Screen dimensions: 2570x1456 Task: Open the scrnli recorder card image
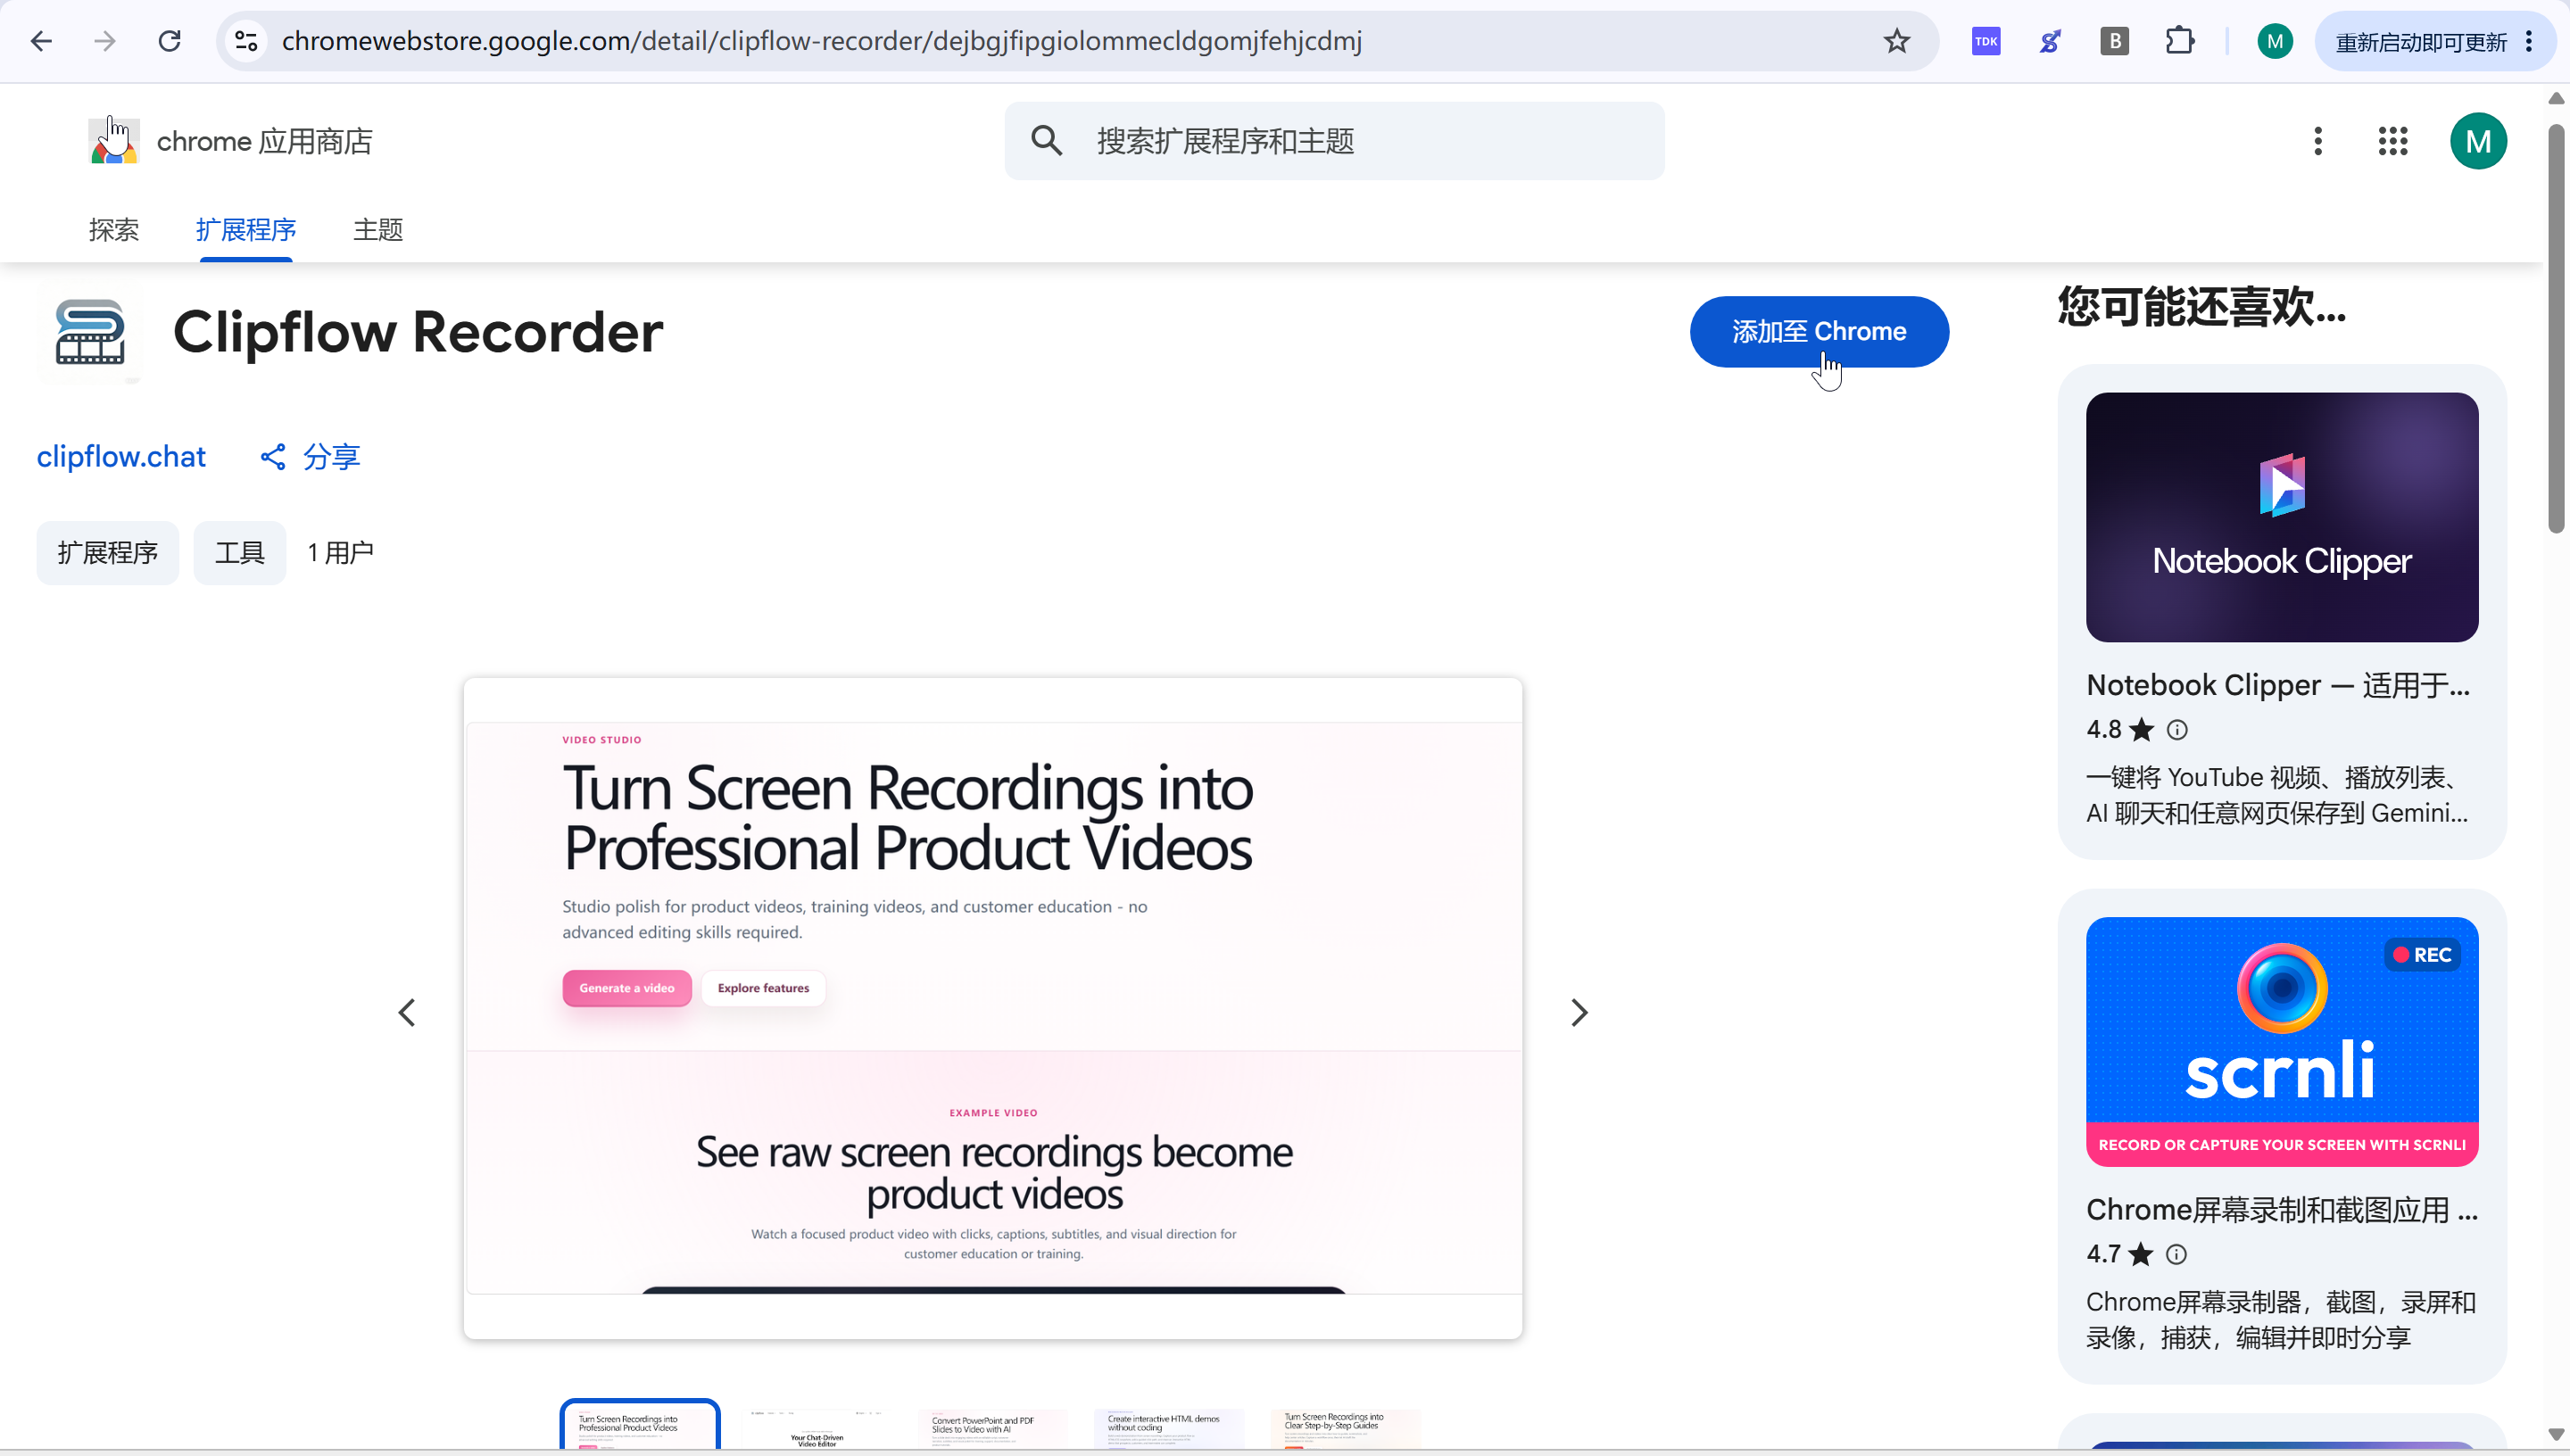click(x=2281, y=1041)
